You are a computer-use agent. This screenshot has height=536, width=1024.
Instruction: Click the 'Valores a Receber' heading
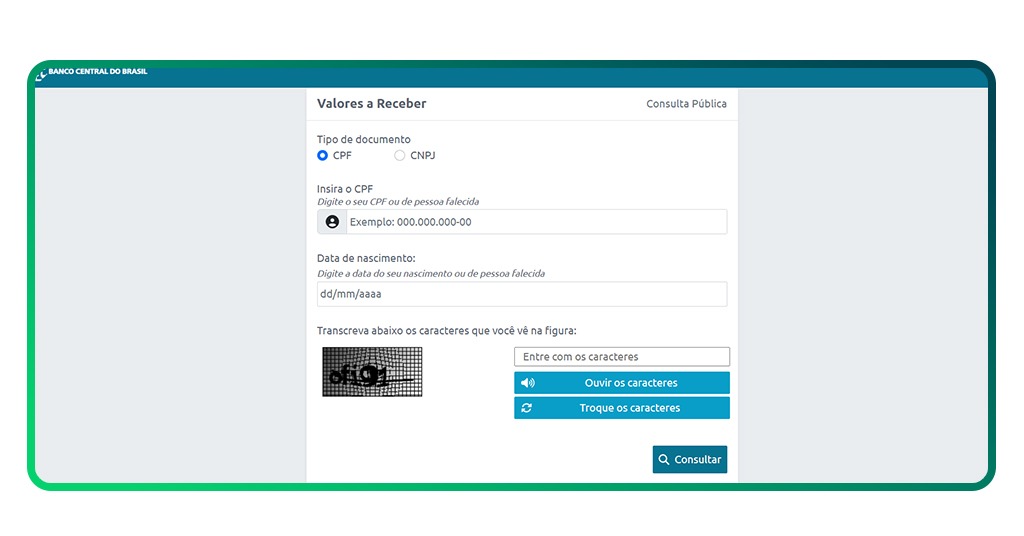[371, 104]
